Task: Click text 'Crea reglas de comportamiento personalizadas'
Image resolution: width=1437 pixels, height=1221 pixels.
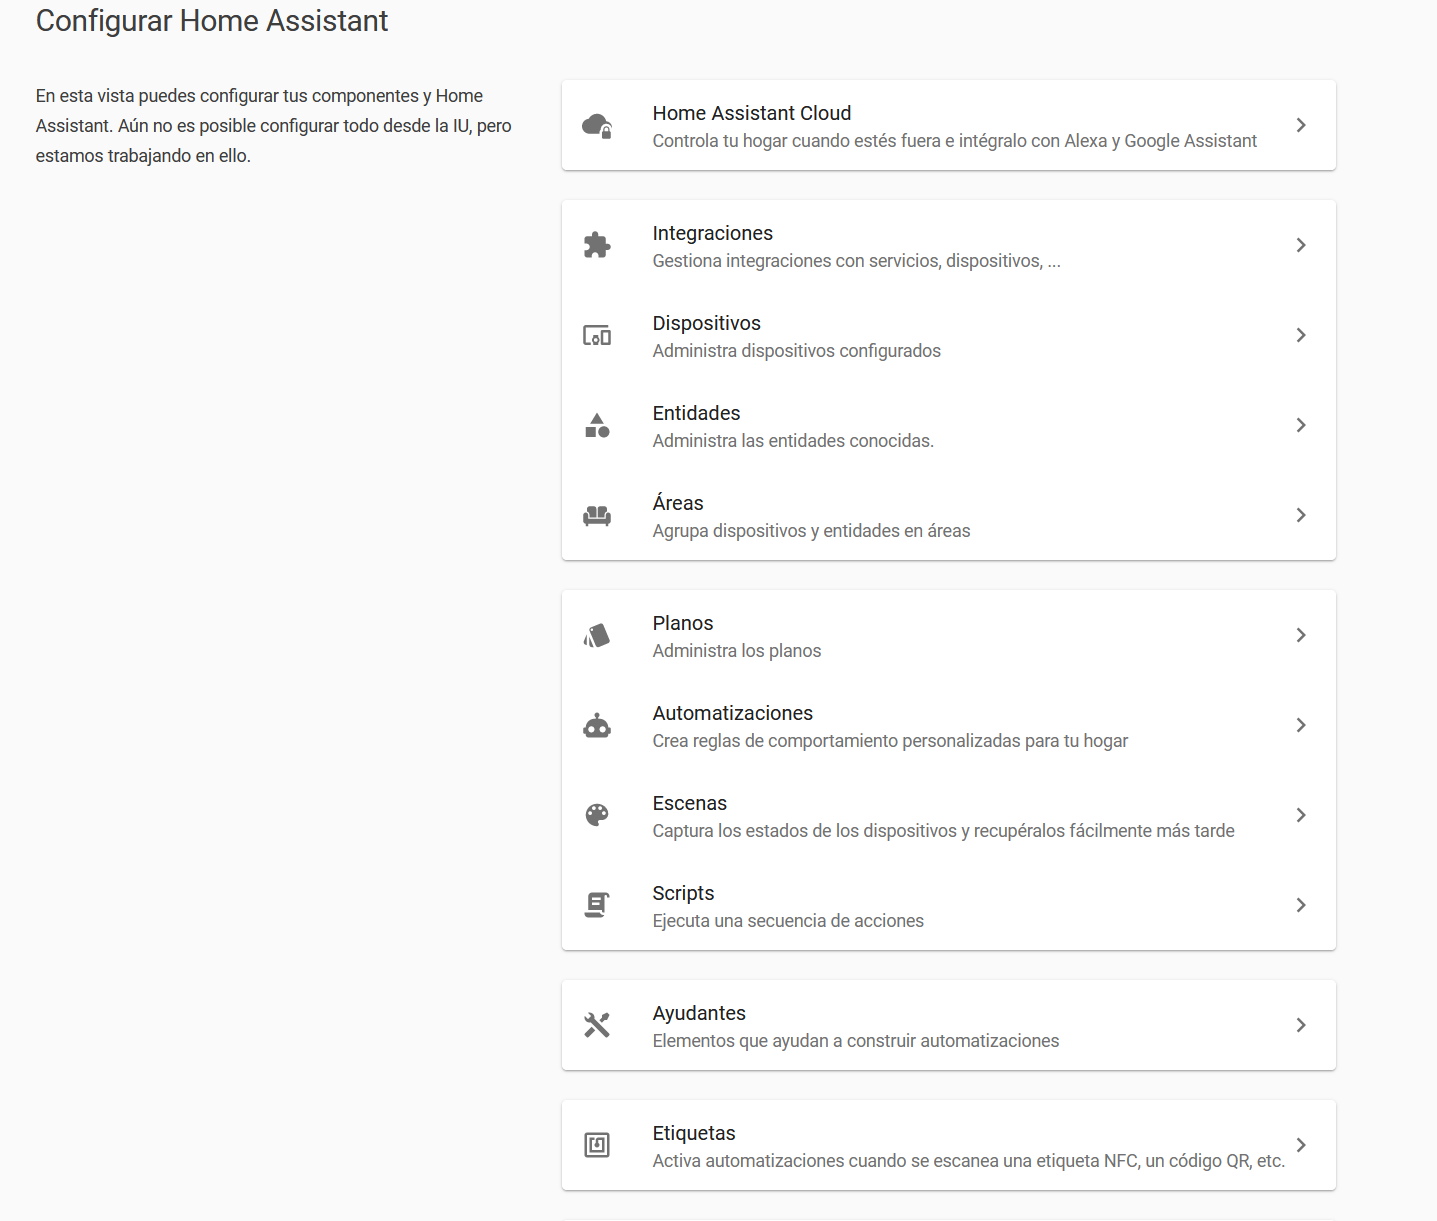Action: click(835, 741)
